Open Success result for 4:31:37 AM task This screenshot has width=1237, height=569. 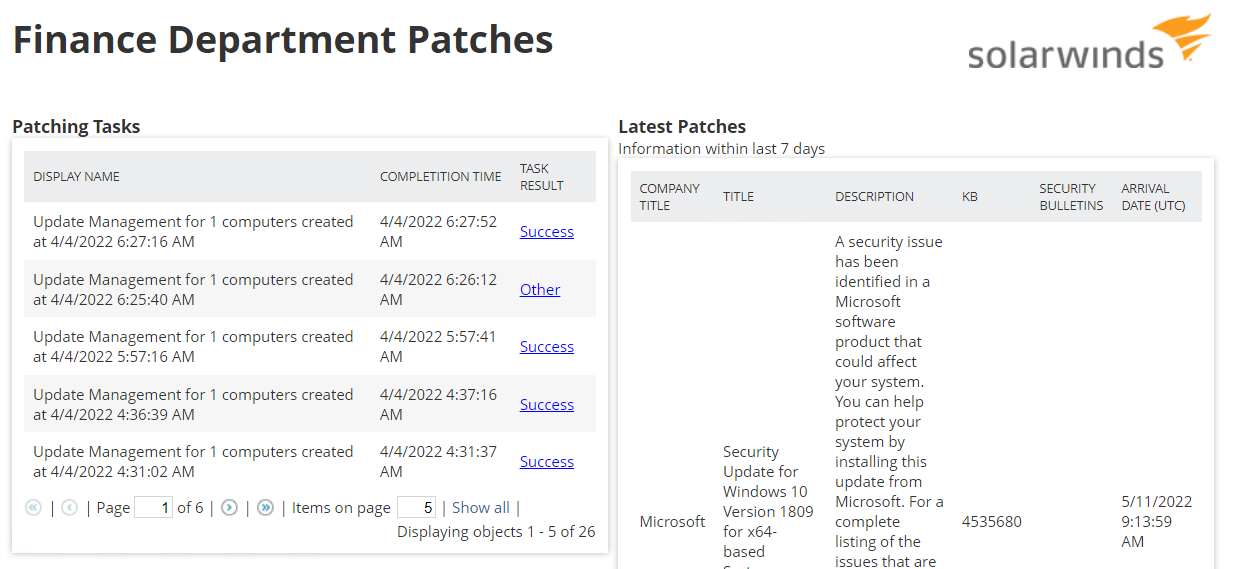coord(546,462)
